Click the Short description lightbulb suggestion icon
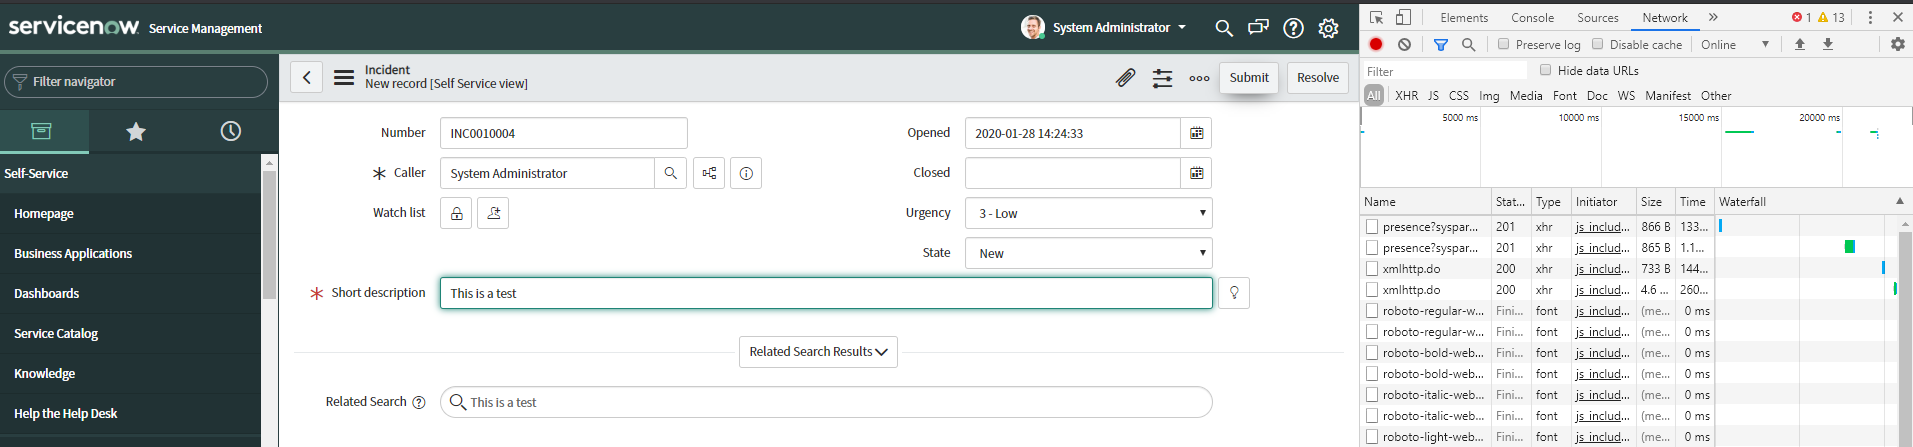 click(1234, 293)
